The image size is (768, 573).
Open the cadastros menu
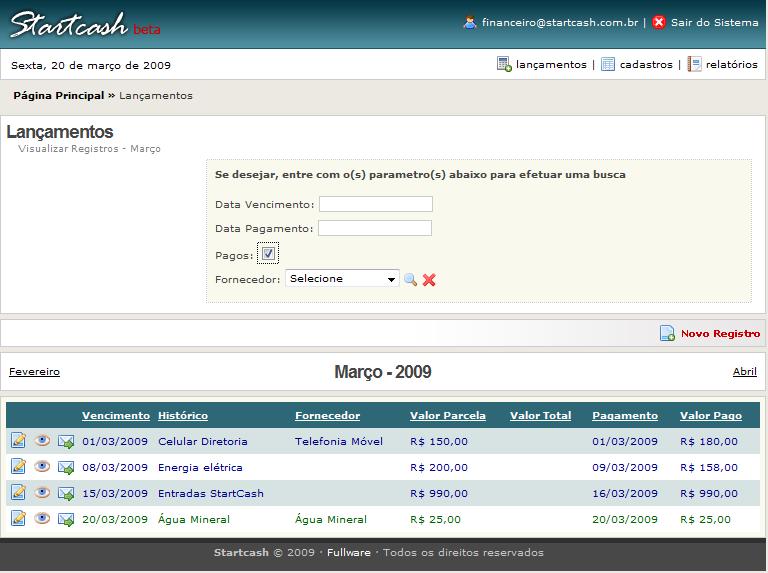[645, 64]
